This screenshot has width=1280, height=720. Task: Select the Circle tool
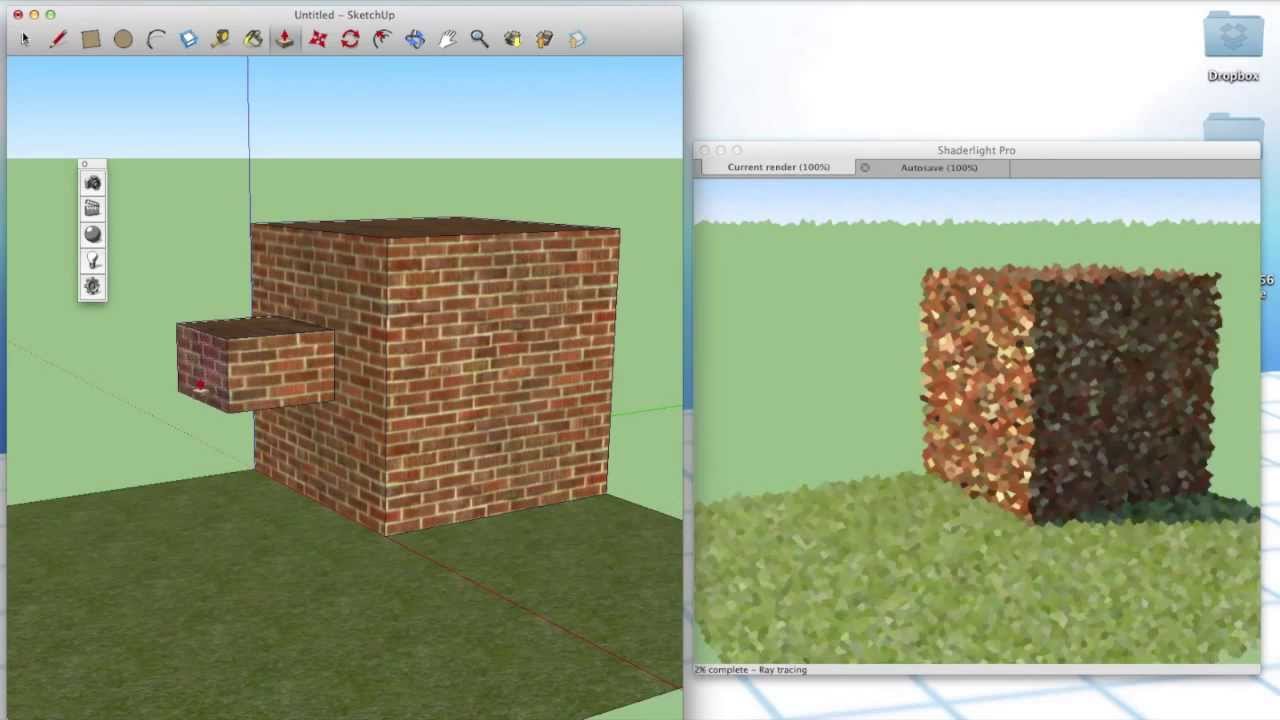pos(123,39)
